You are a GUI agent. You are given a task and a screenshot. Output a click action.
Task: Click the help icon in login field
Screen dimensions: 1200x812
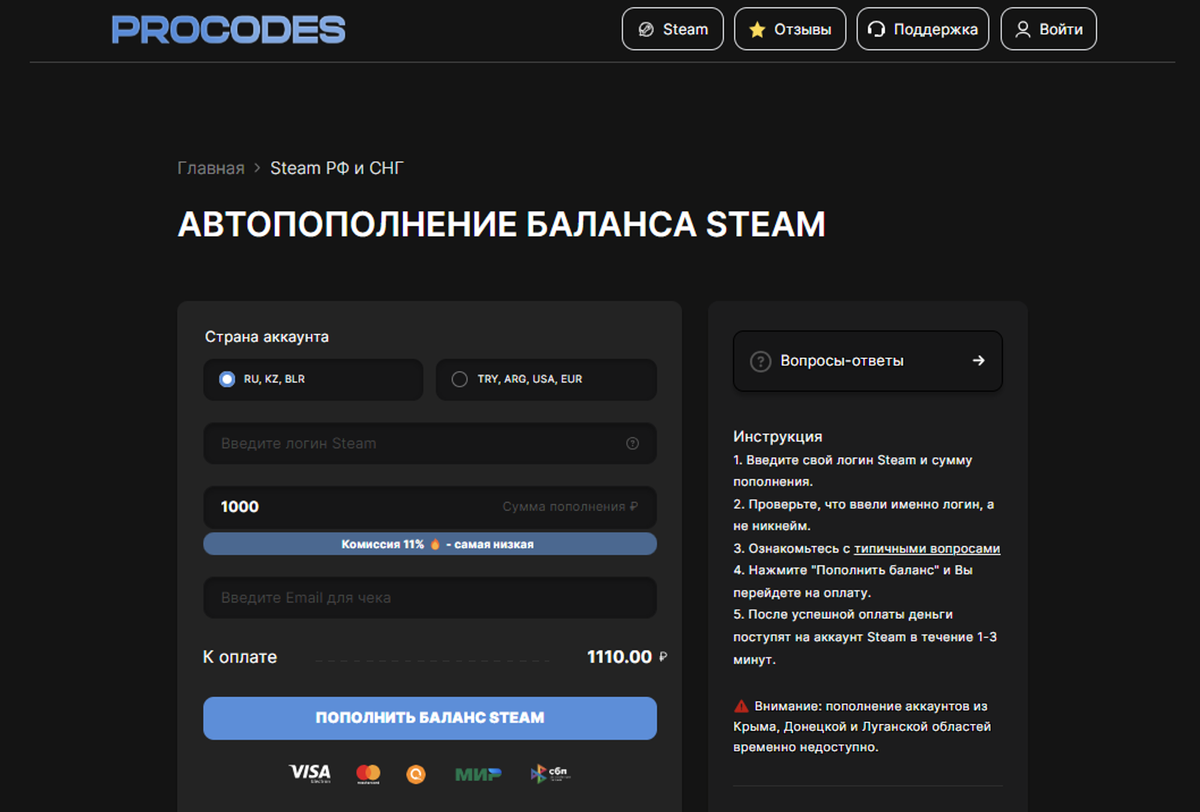(632, 443)
